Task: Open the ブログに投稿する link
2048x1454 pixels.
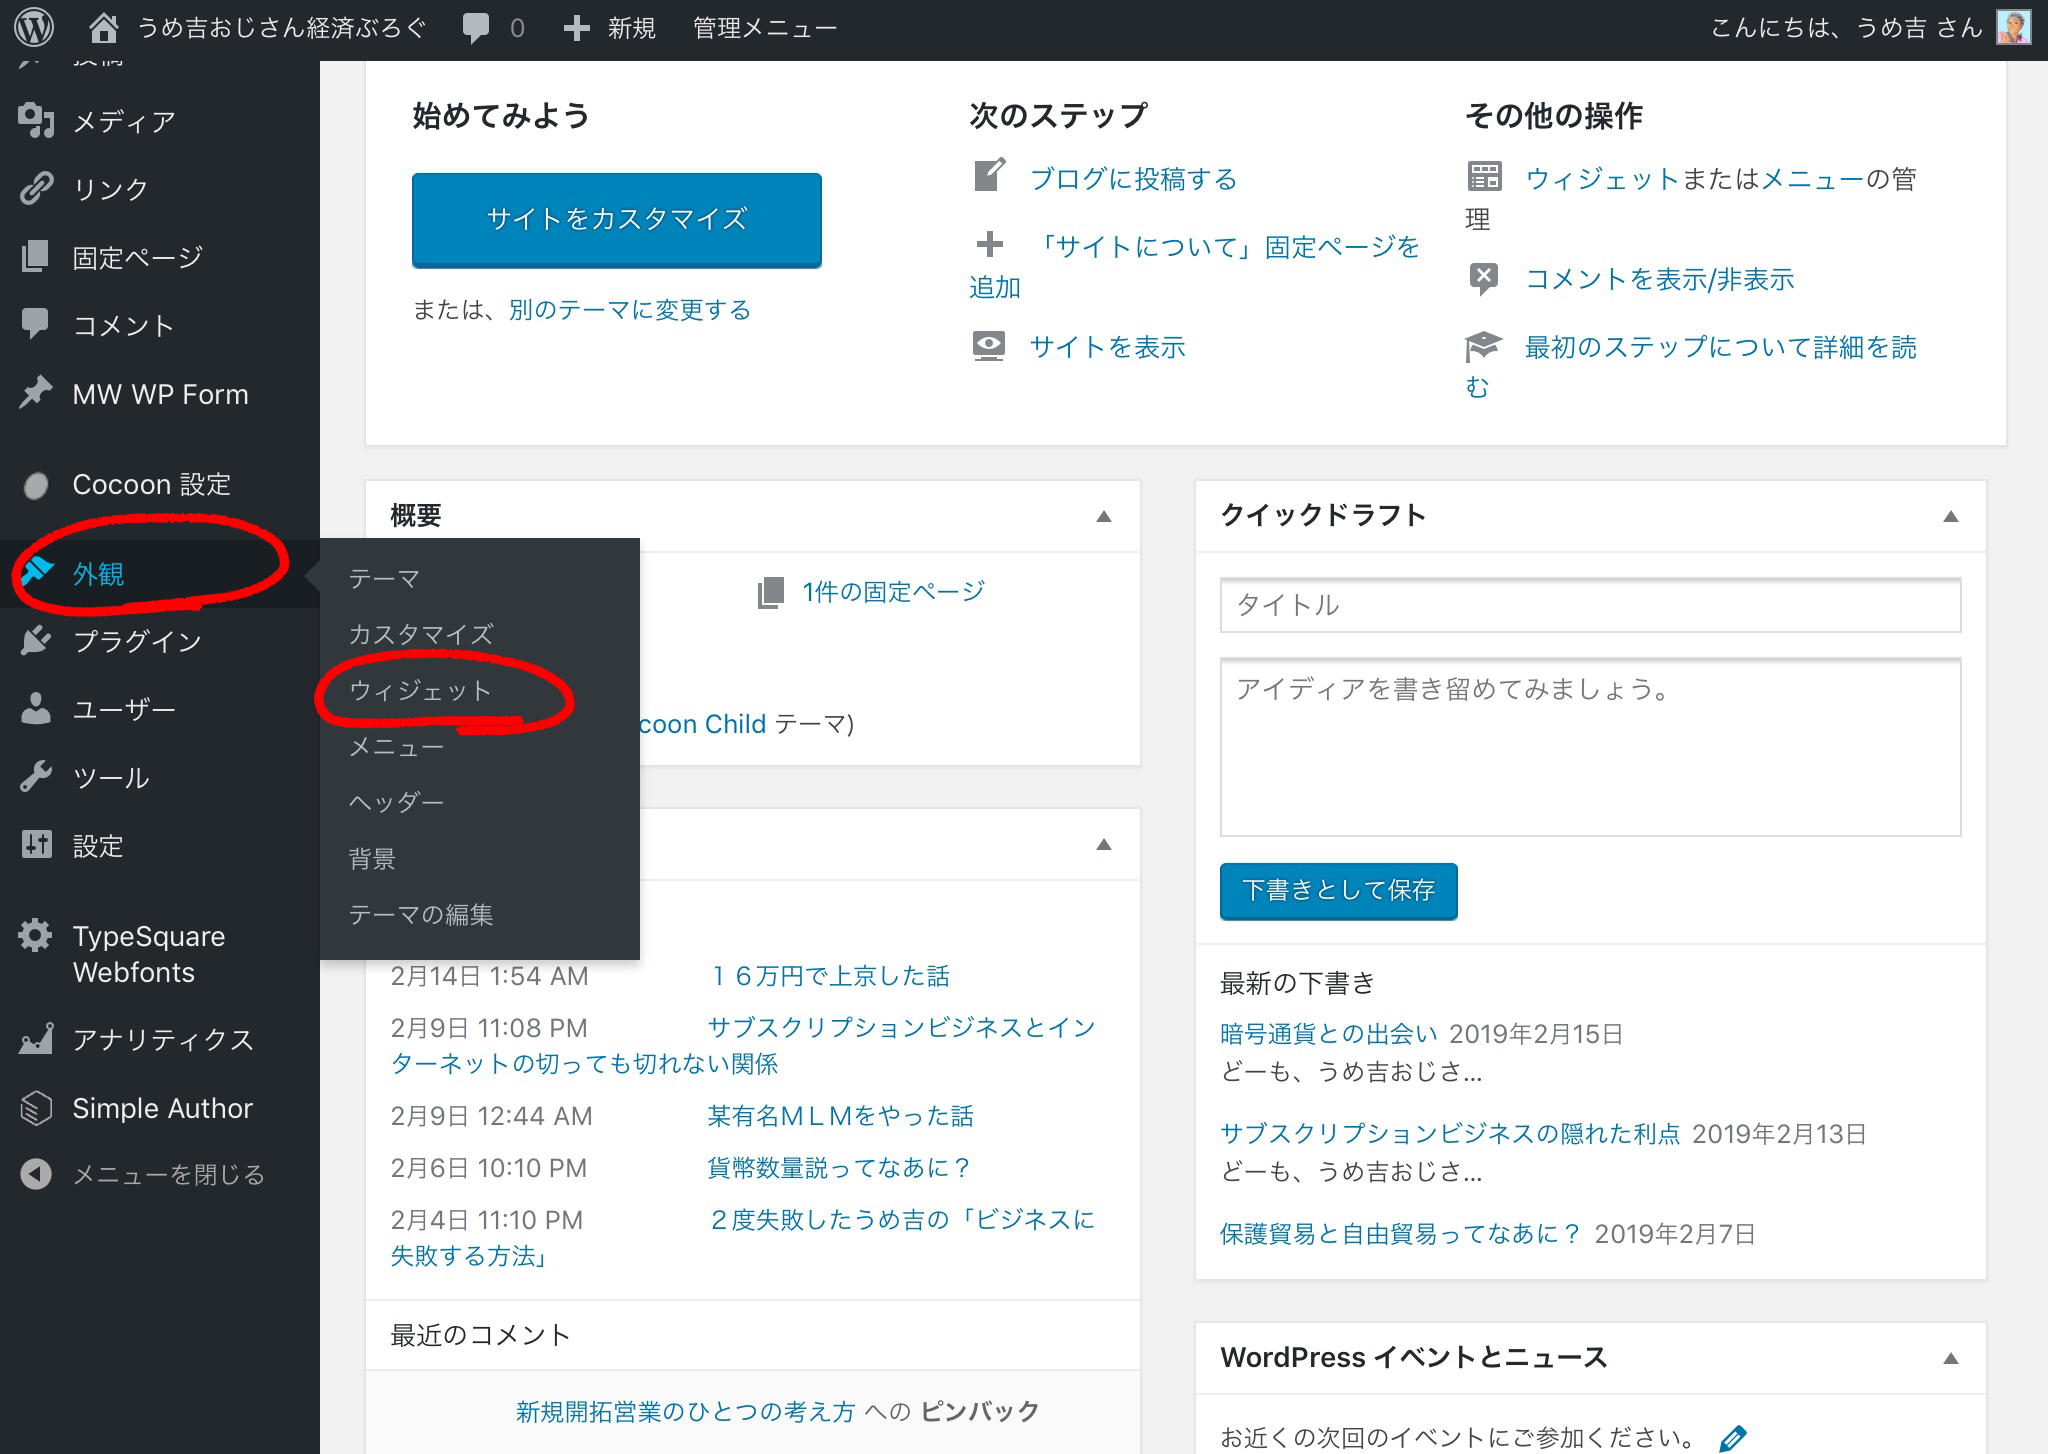Action: (1133, 179)
